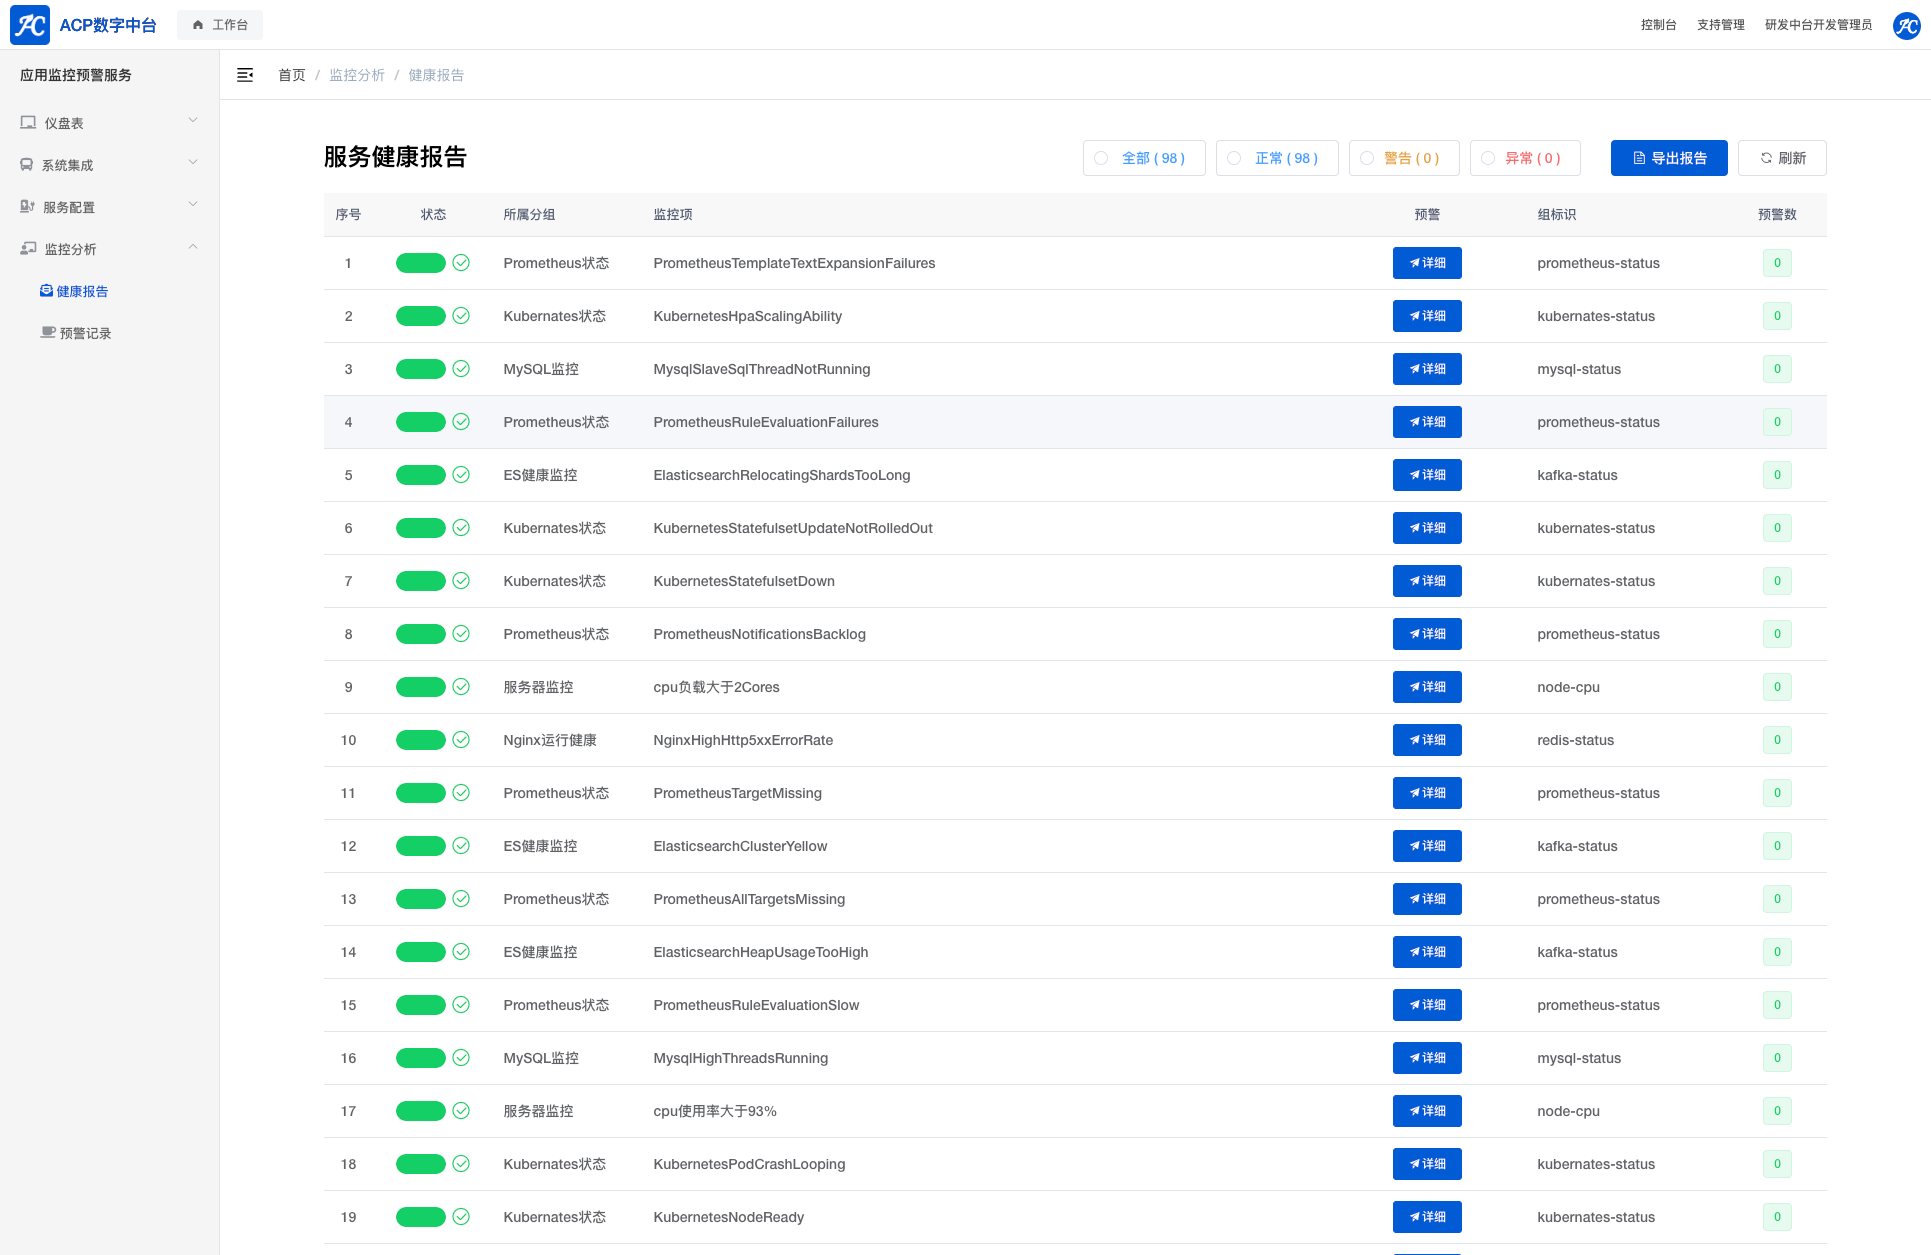Click the 服务配置 sidebar icon

[28, 207]
